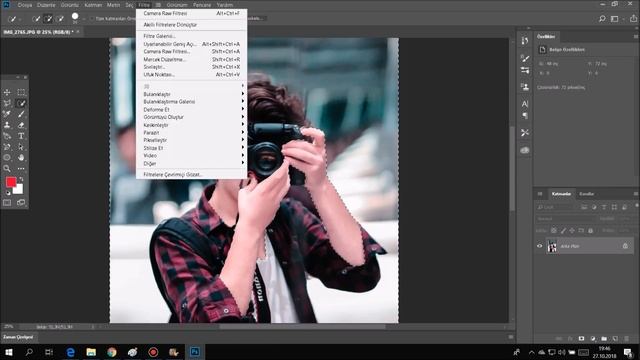Open the crossed-tools Tool Presets icon
Viewport: 640px width, 360px height.
(x=525, y=133)
